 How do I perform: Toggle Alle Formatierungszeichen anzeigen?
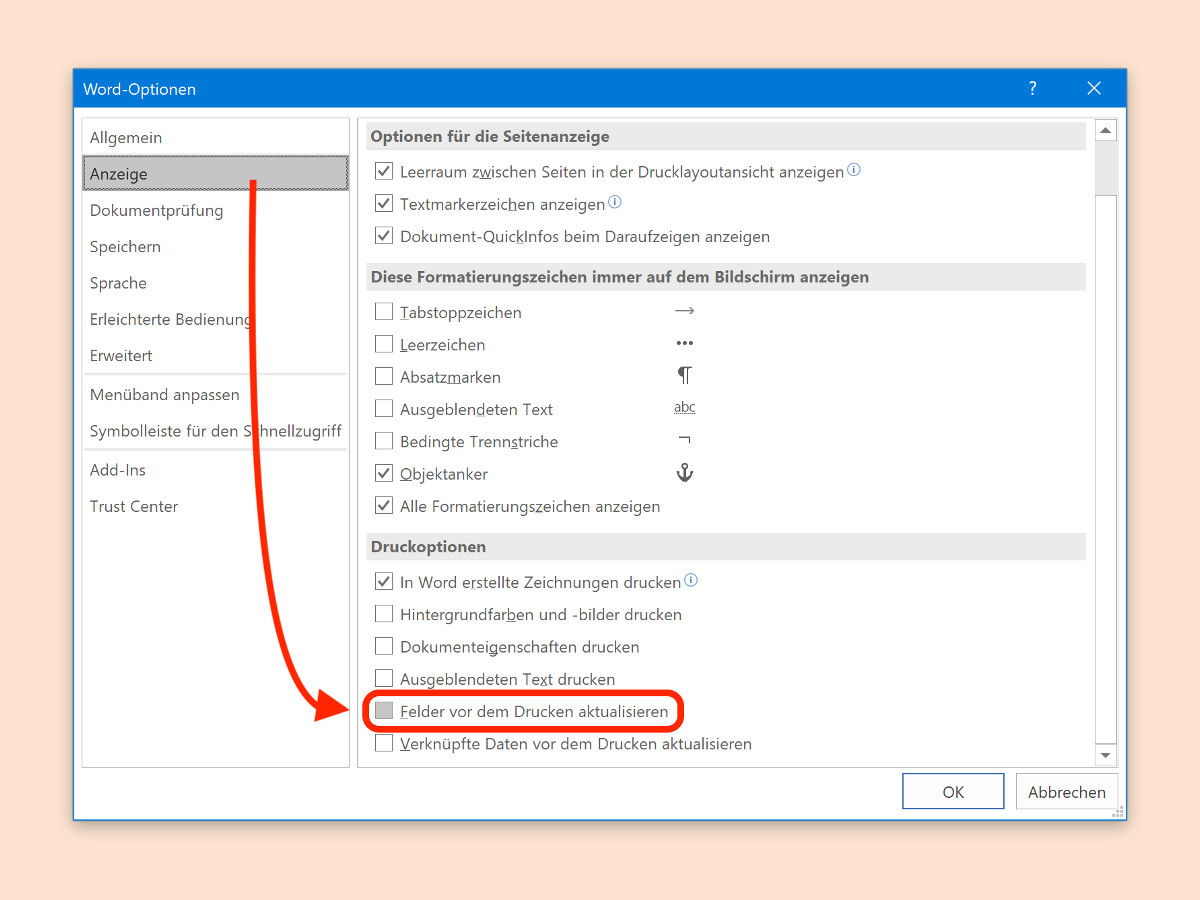(x=384, y=506)
